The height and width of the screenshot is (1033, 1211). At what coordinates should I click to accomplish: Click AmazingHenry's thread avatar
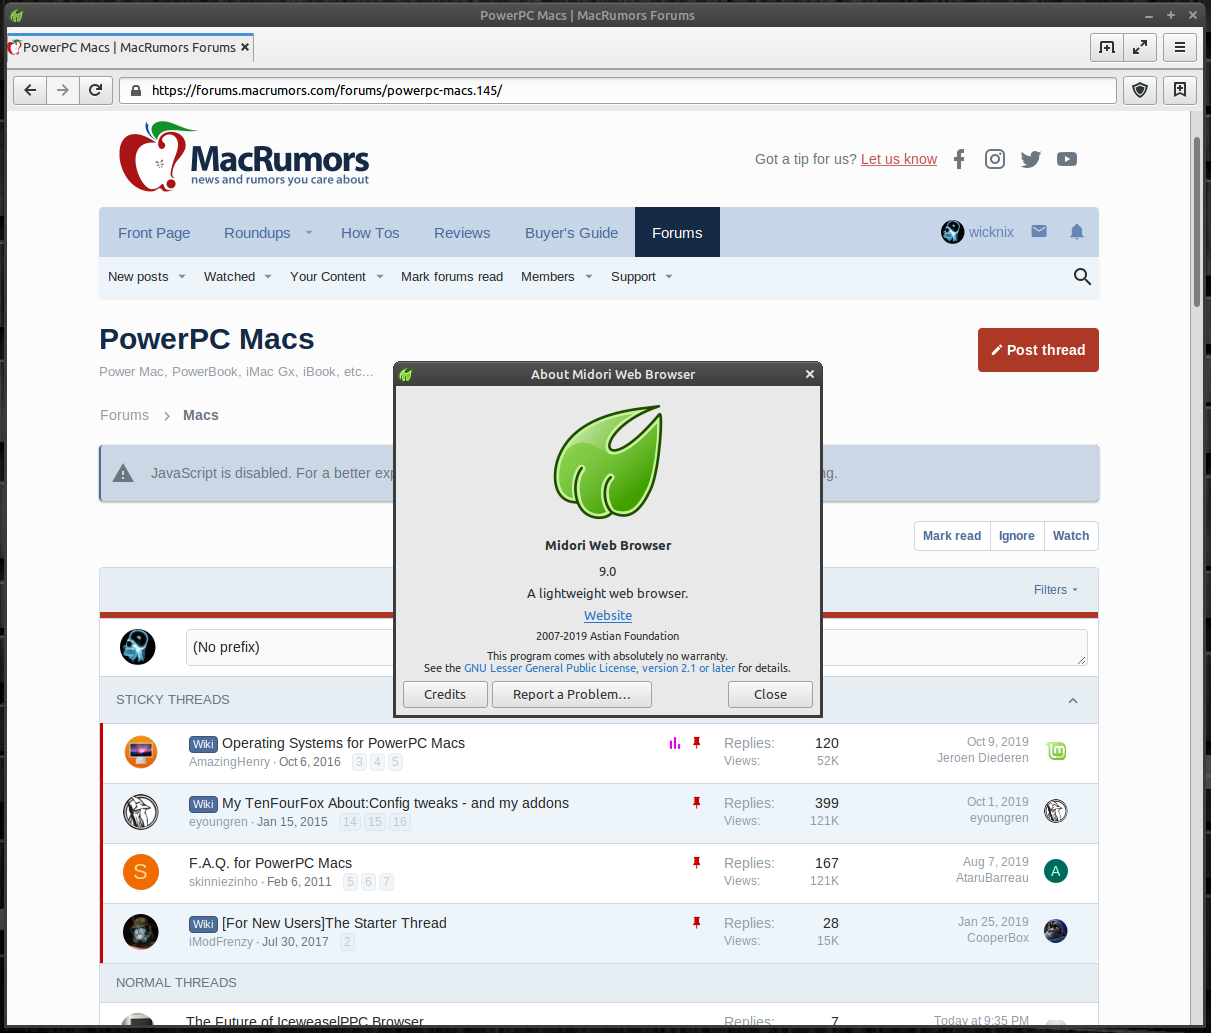coord(141,752)
